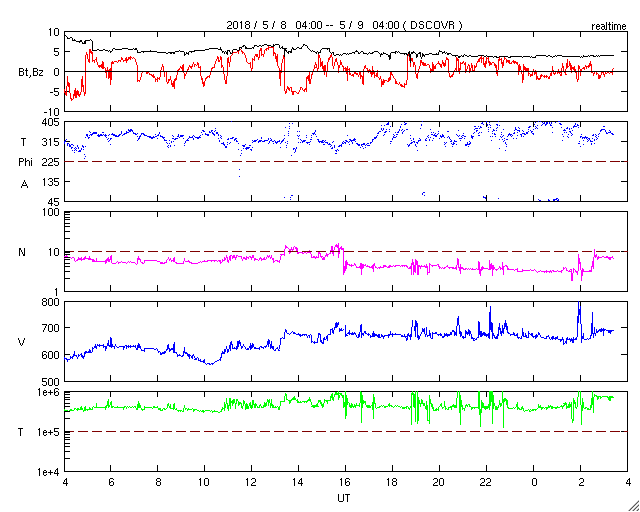Click the "315" tick value
The height and width of the screenshot is (512, 640).
click(x=52, y=142)
